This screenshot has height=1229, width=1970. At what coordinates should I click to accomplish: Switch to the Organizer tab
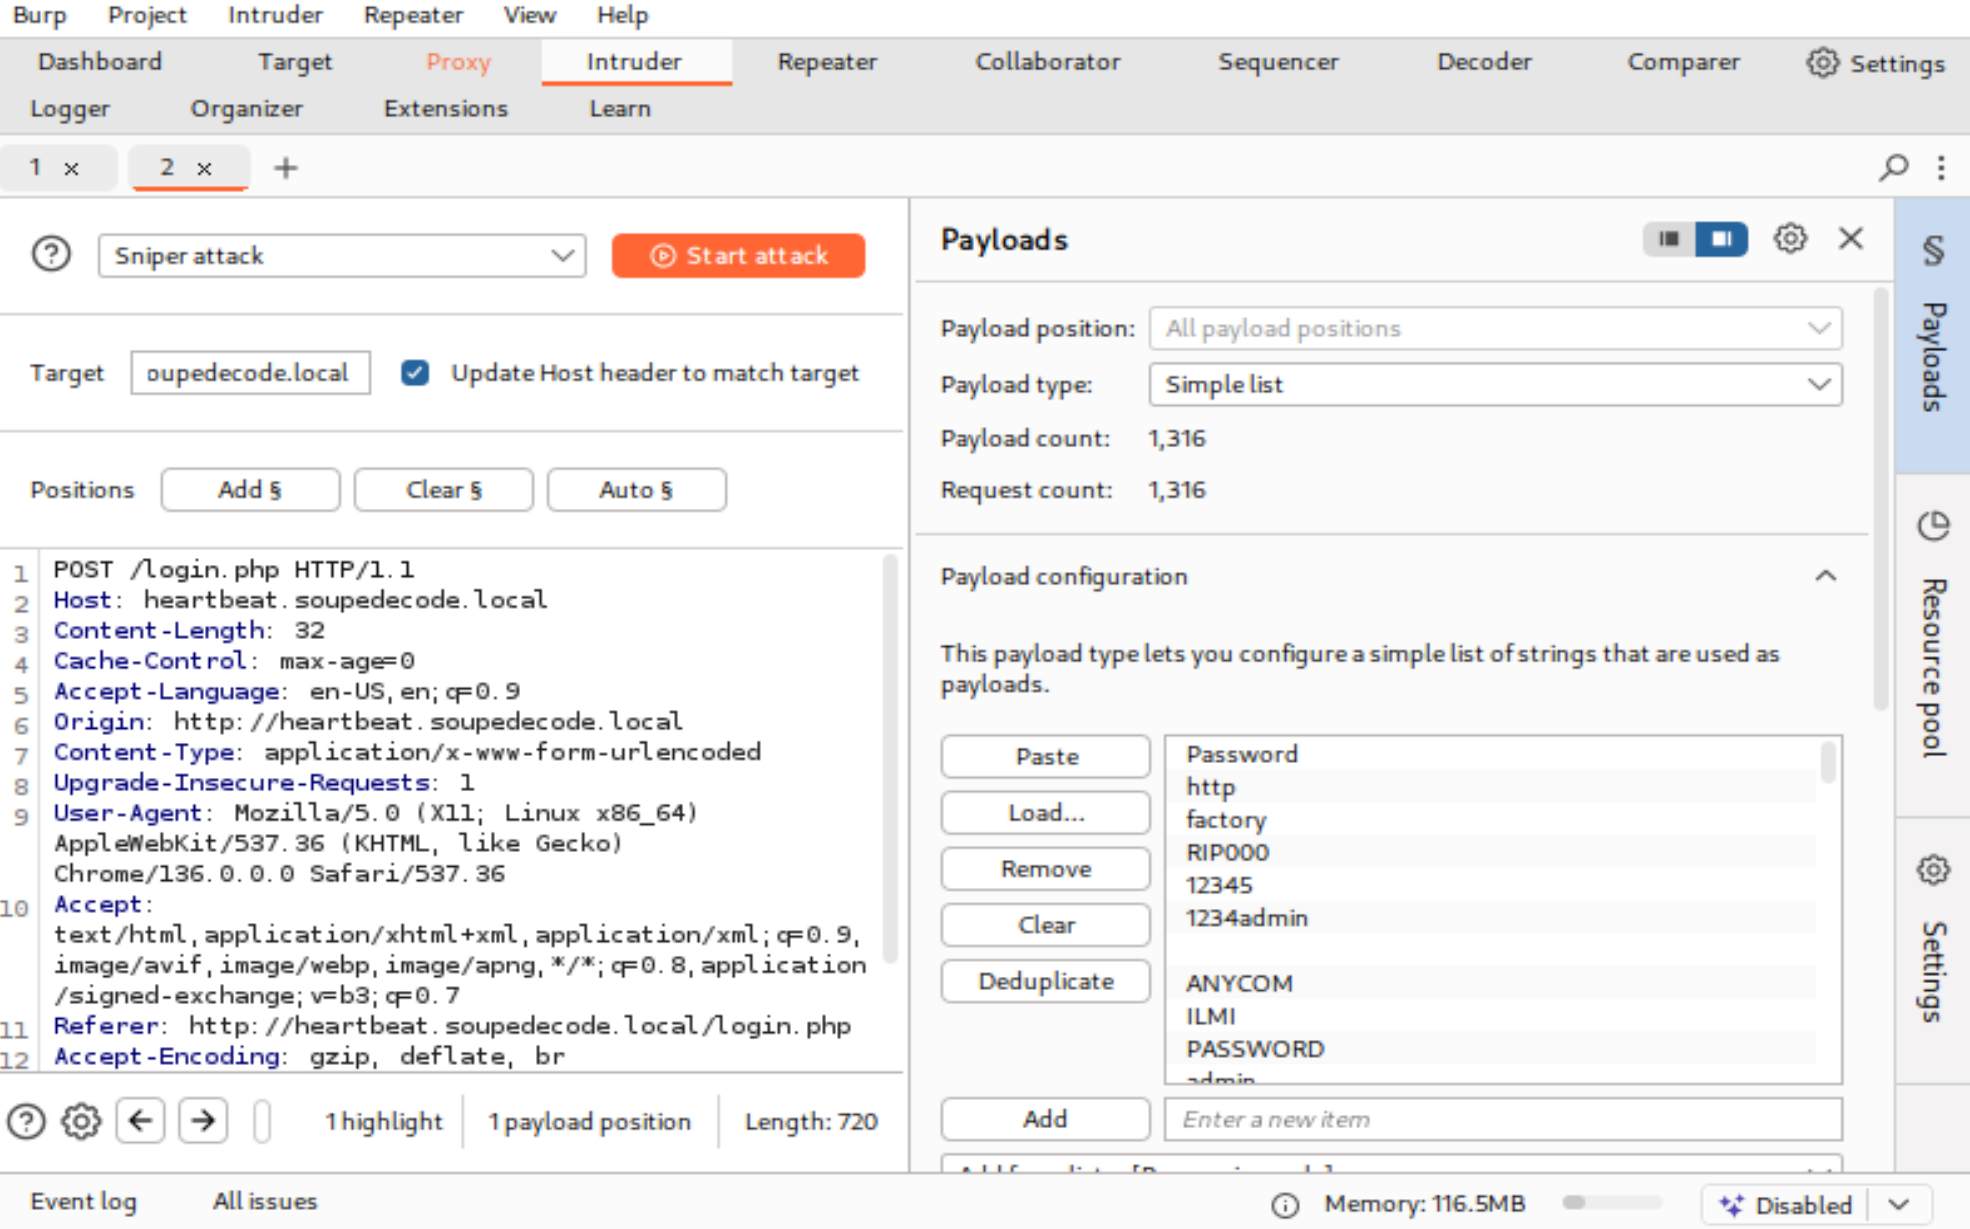click(246, 108)
